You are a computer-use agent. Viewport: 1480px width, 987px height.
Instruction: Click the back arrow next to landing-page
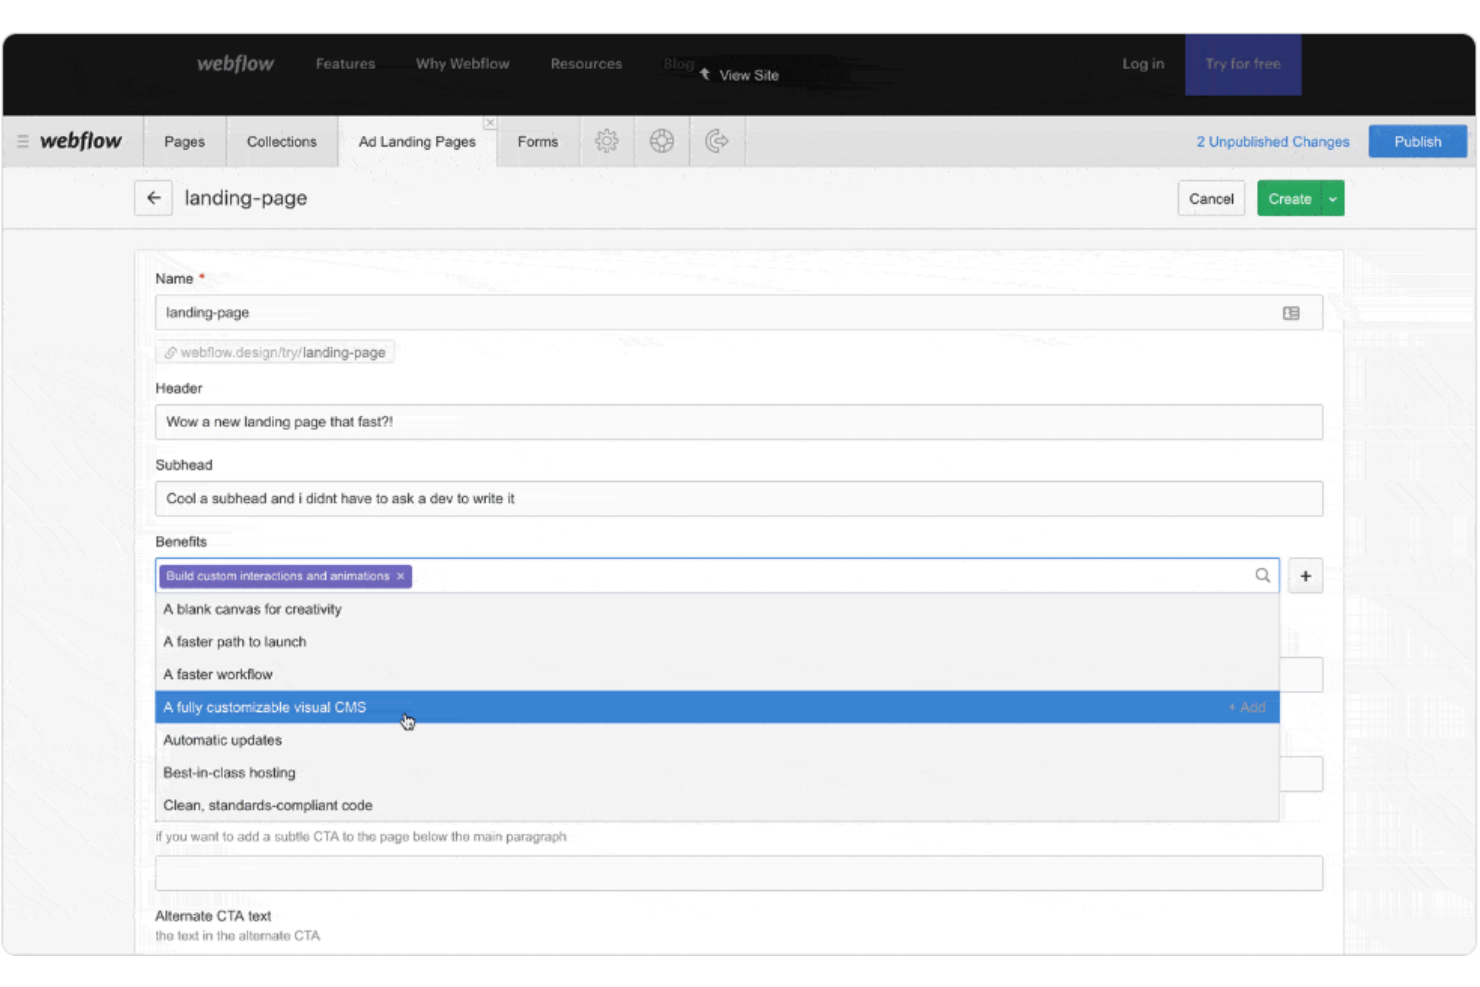(153, 198)
